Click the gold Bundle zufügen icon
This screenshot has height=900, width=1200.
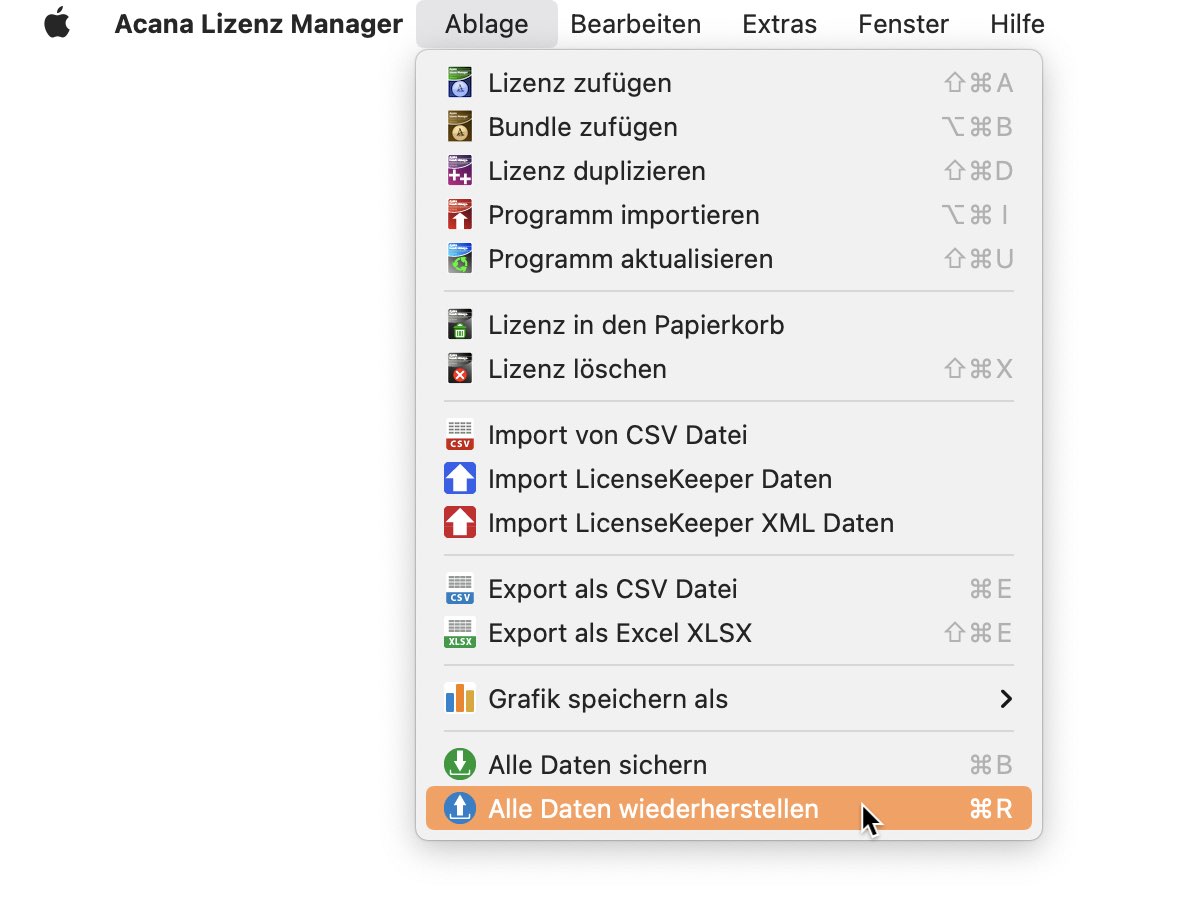(x=459, y=127)
